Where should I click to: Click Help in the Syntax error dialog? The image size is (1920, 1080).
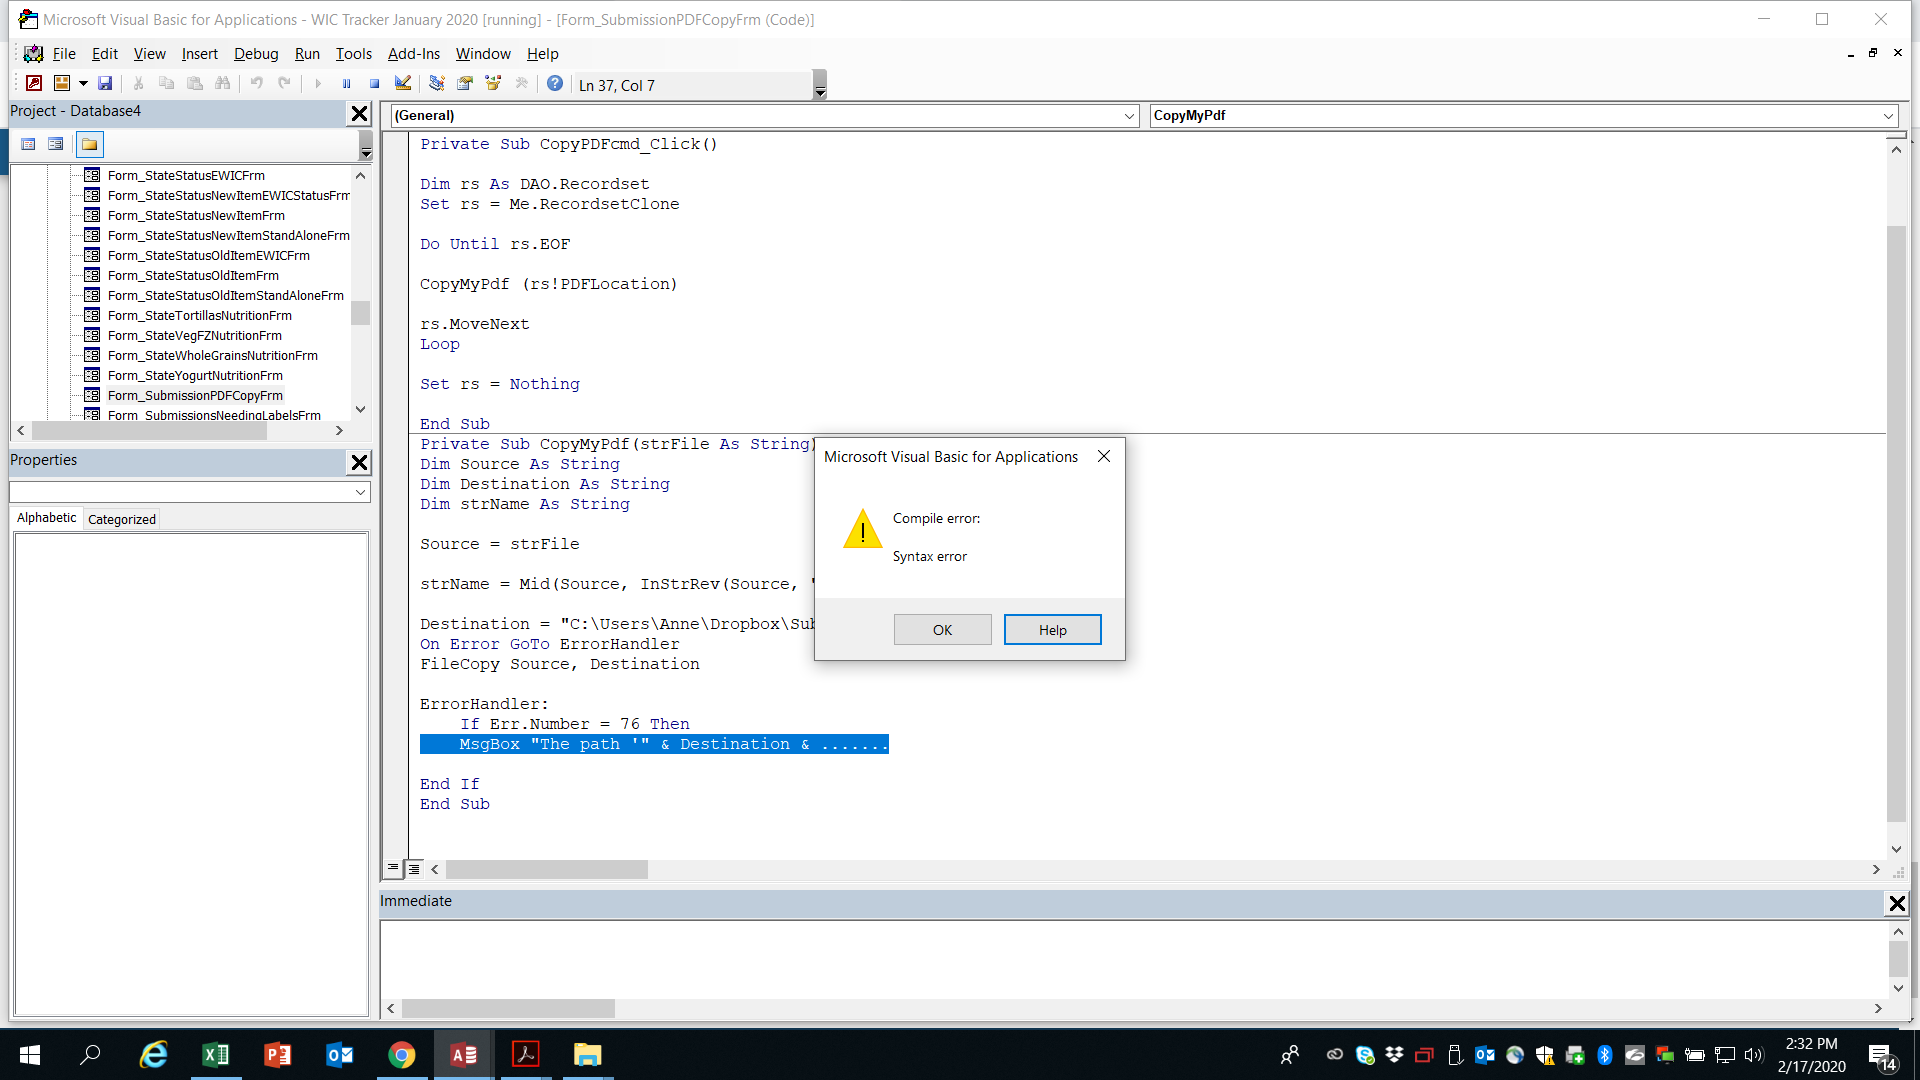tap(1052, 630)
